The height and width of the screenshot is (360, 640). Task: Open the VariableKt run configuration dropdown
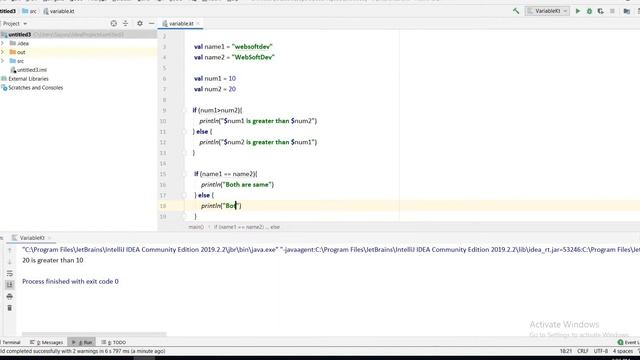(547, 11)
